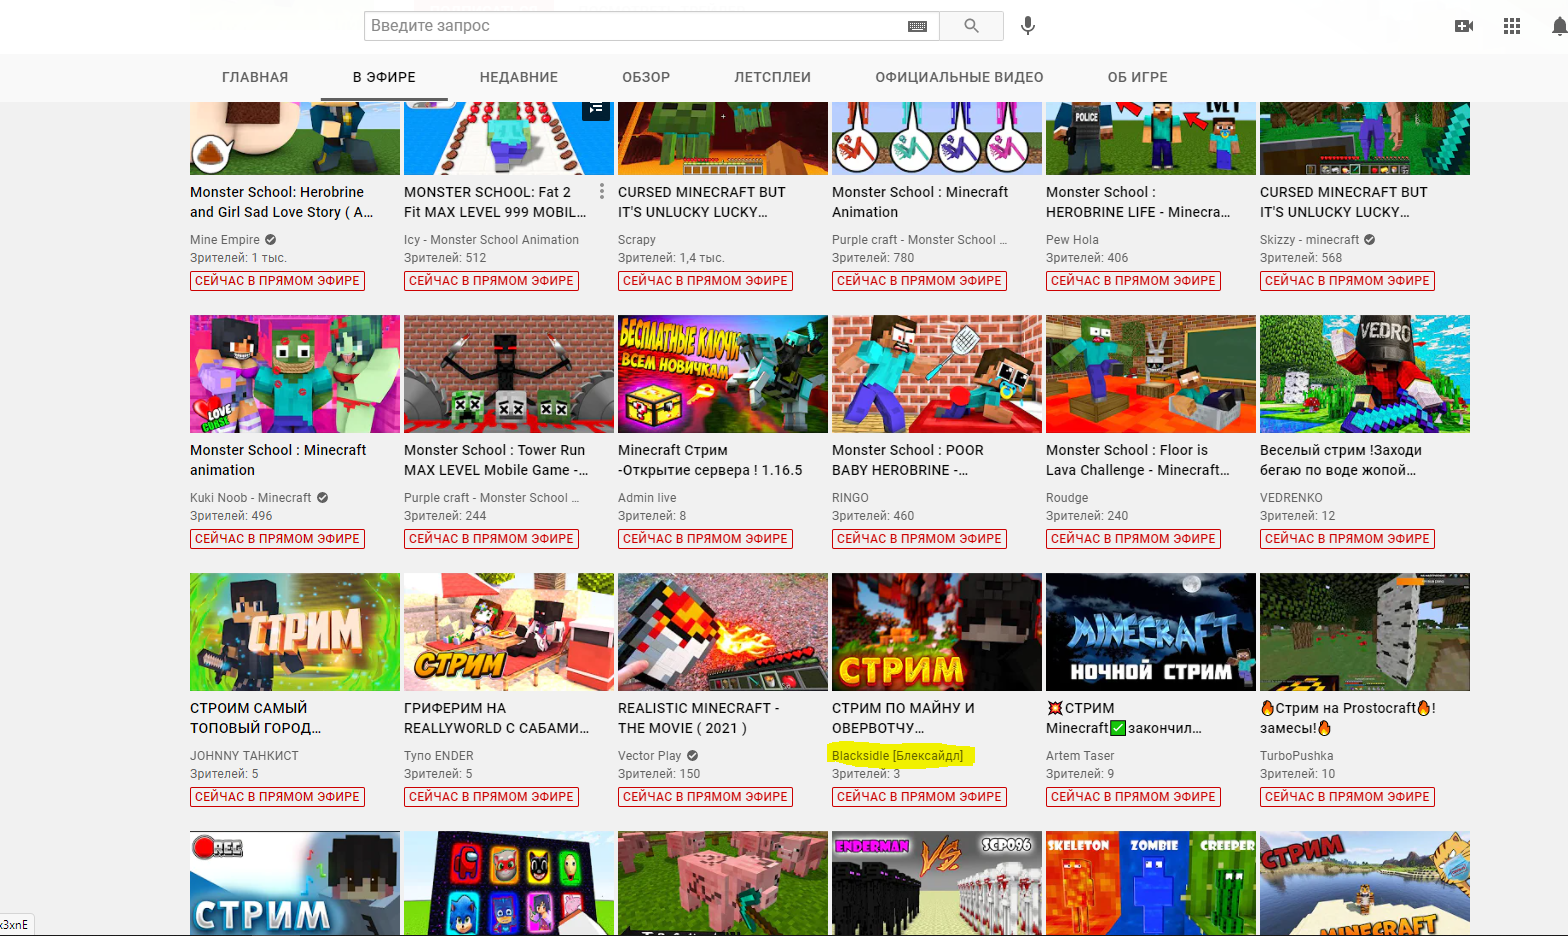Open the YouTube apps grid icon
Screen dimensions: 1568x936
[x=1512, y=26]
